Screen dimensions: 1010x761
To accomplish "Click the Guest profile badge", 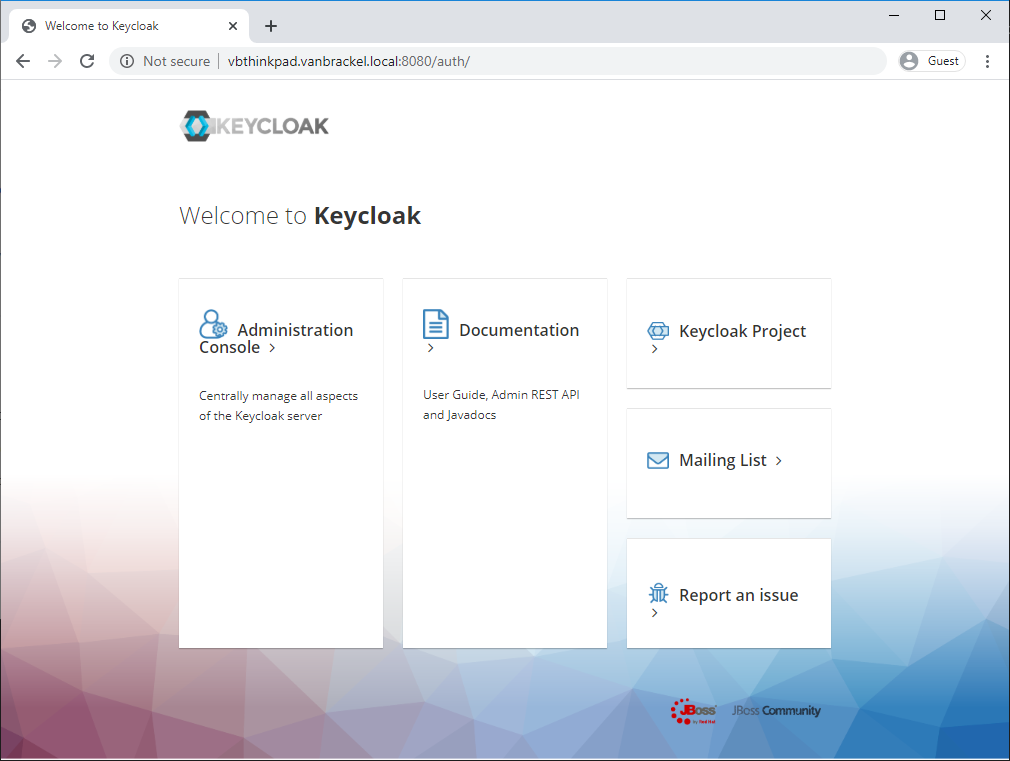I will coord(931,60).
